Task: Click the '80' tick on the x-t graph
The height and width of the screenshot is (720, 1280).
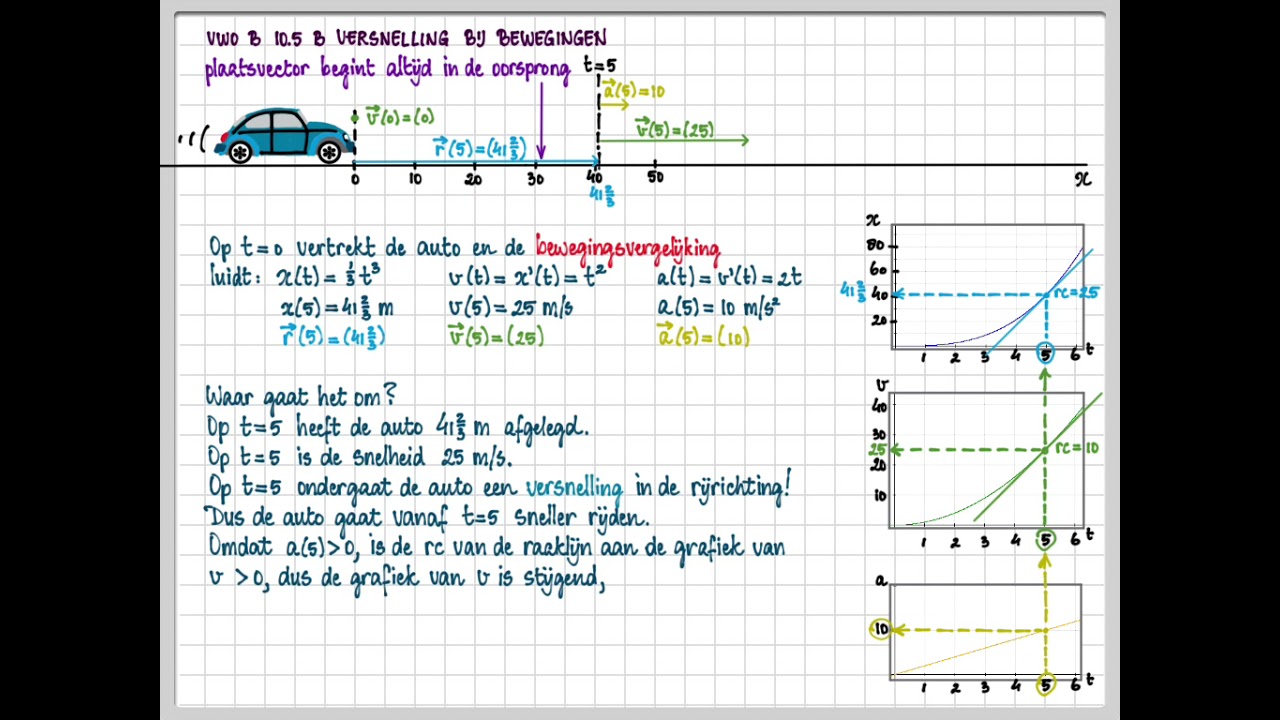Action: 877,245
